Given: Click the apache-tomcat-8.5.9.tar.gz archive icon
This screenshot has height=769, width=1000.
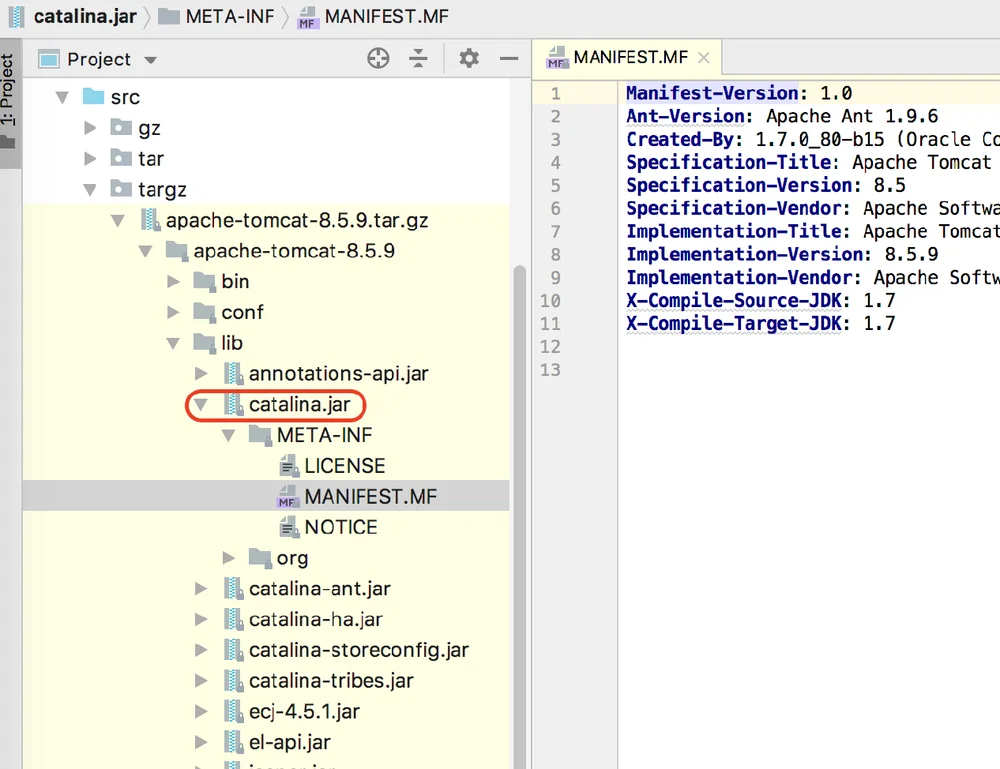Looking at the screenshot, I should tap(150, 220).
